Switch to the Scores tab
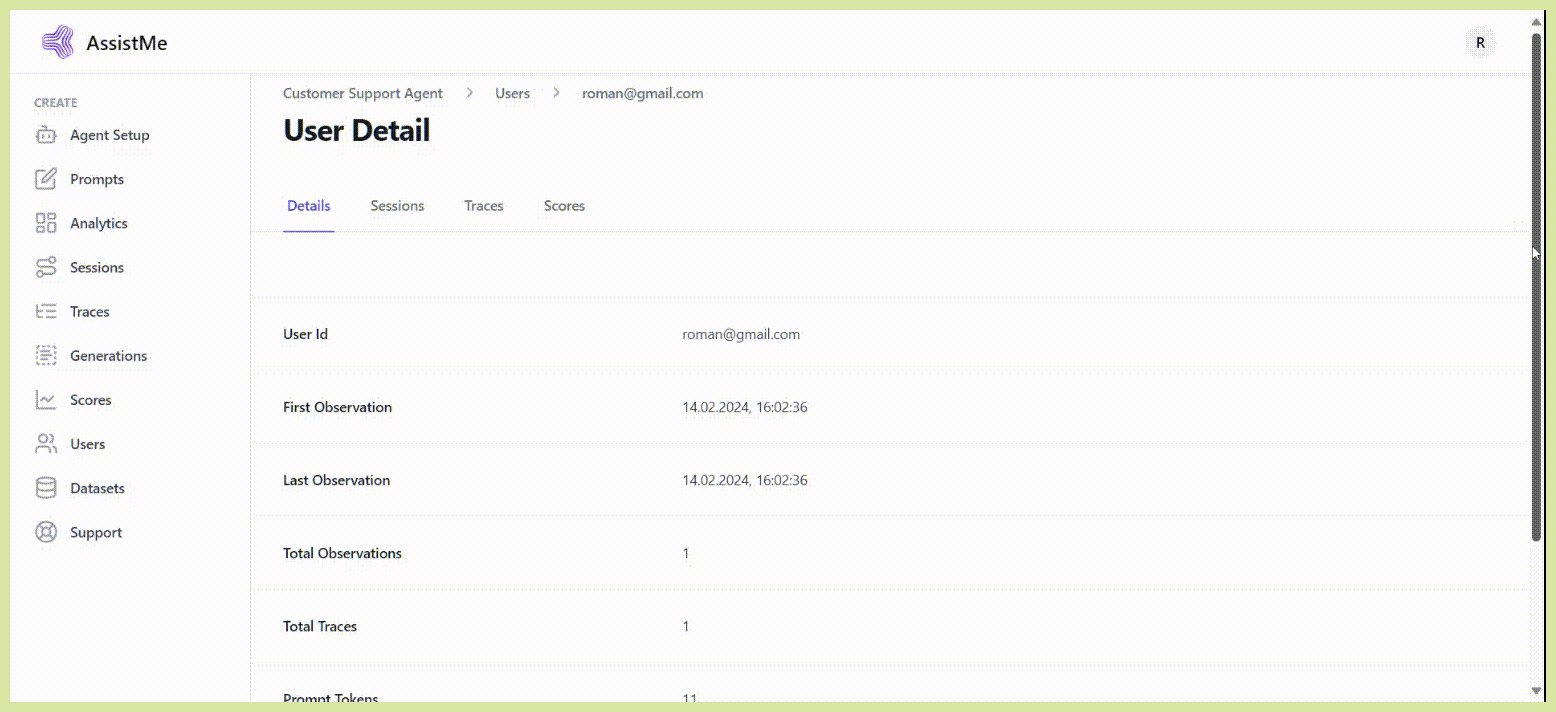 [x=564, y=206]
